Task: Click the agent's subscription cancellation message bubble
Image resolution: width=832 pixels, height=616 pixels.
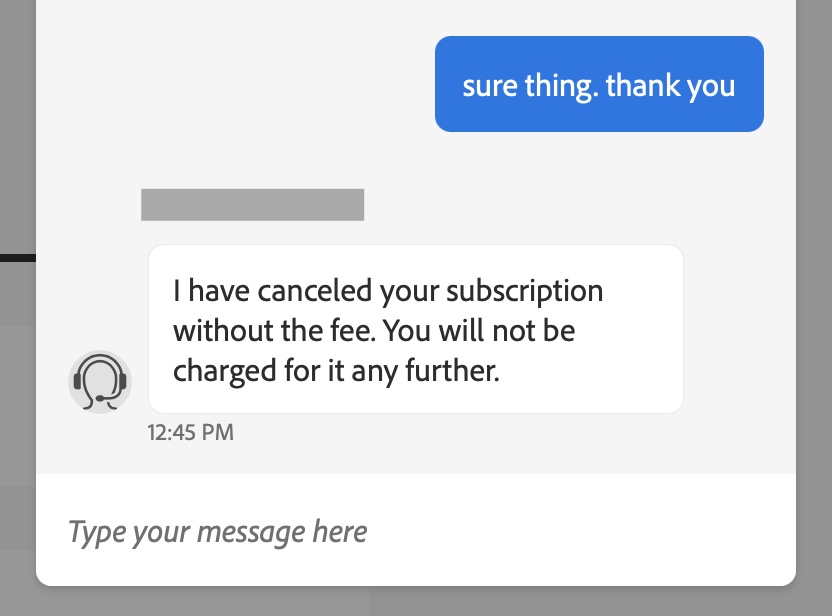Action: 415,329
